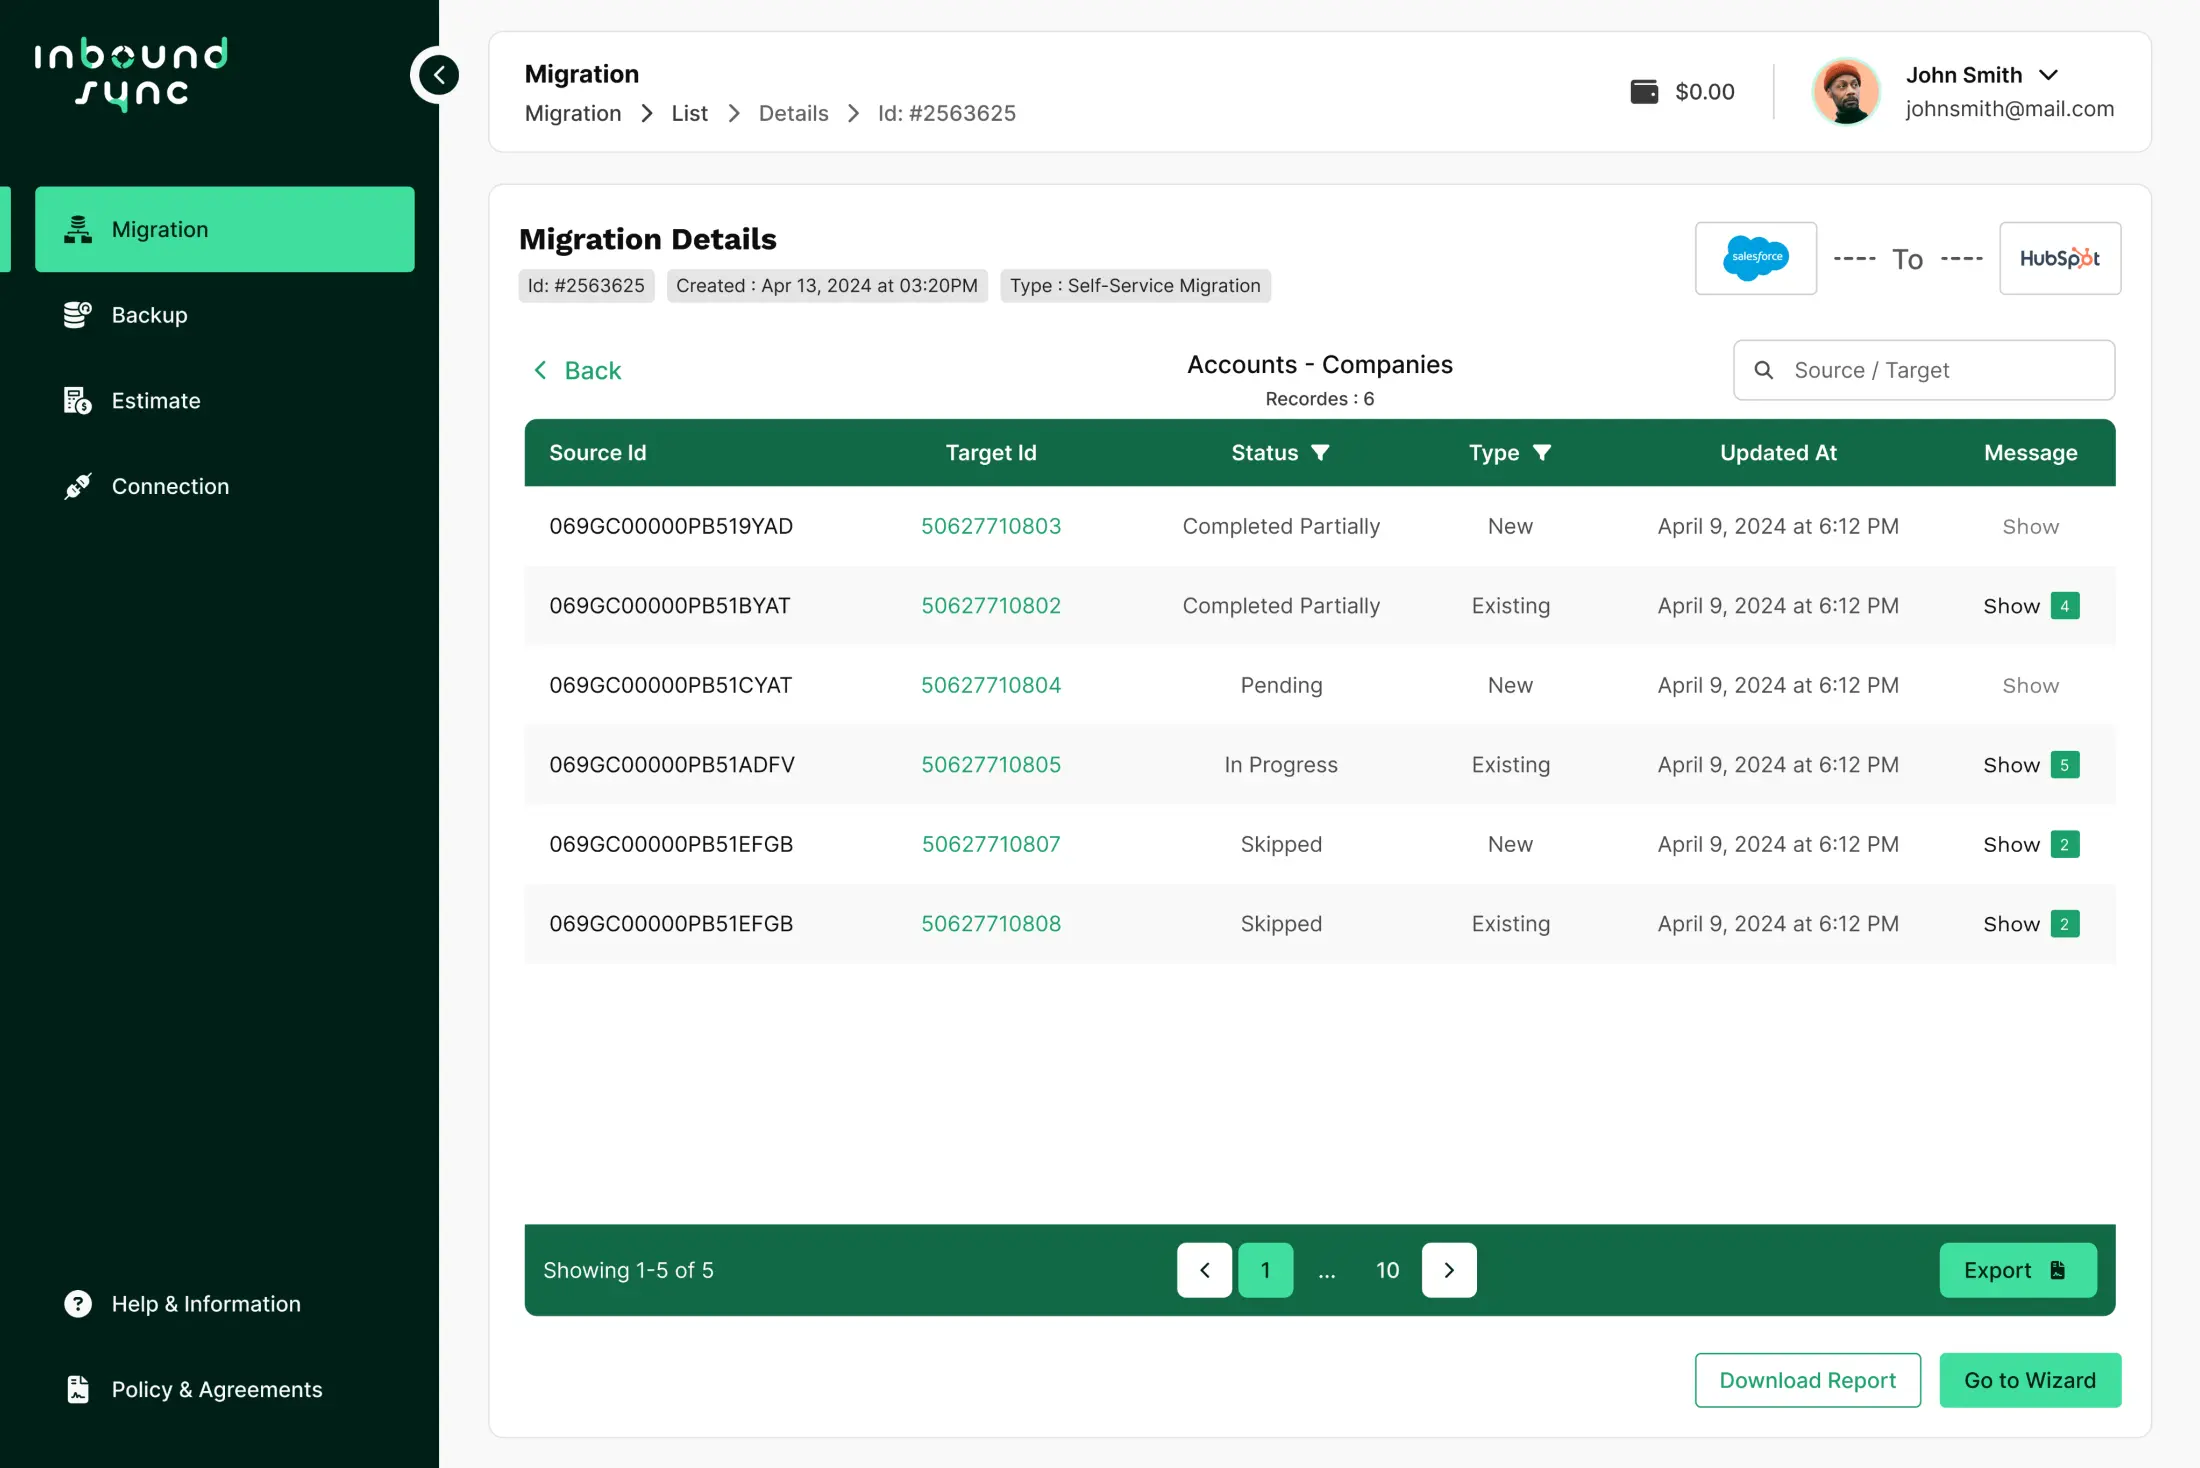Viewport: 2200px width, 1468px height.
Task: Click the wallet balance icon
Action: [1644, 92]
